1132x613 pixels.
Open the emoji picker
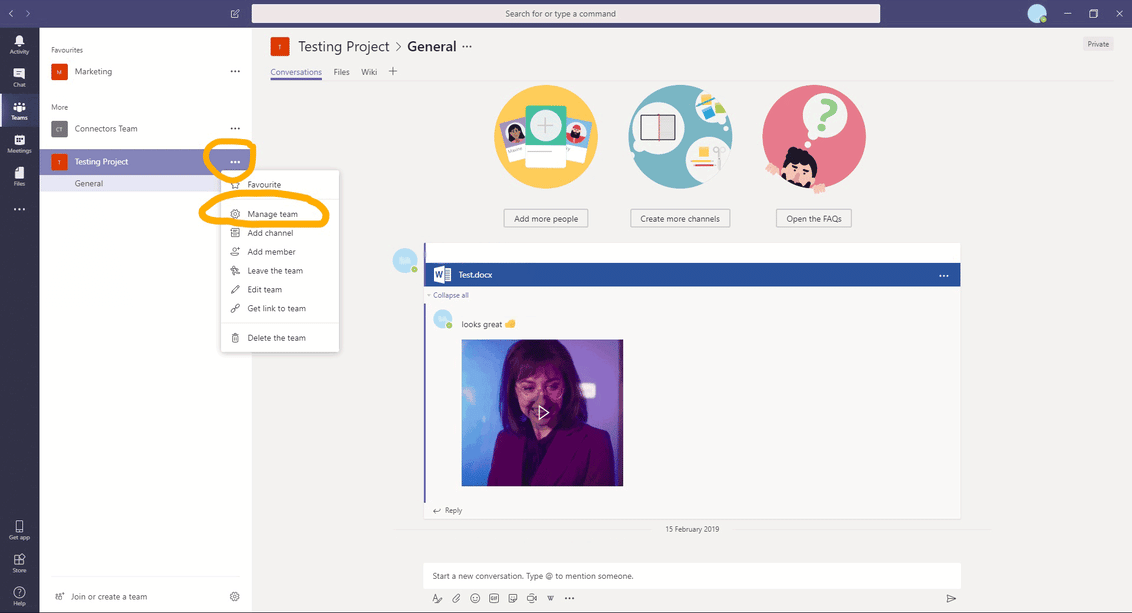point(474,598)
